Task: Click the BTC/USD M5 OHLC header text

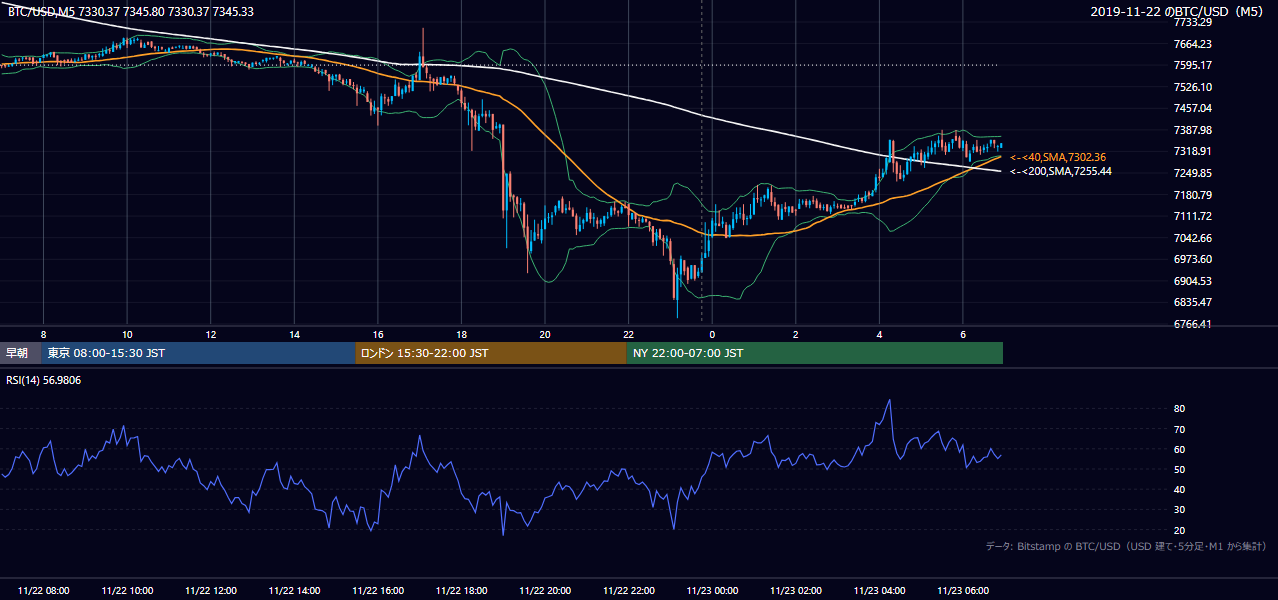Action: click(x=130, y=11)
